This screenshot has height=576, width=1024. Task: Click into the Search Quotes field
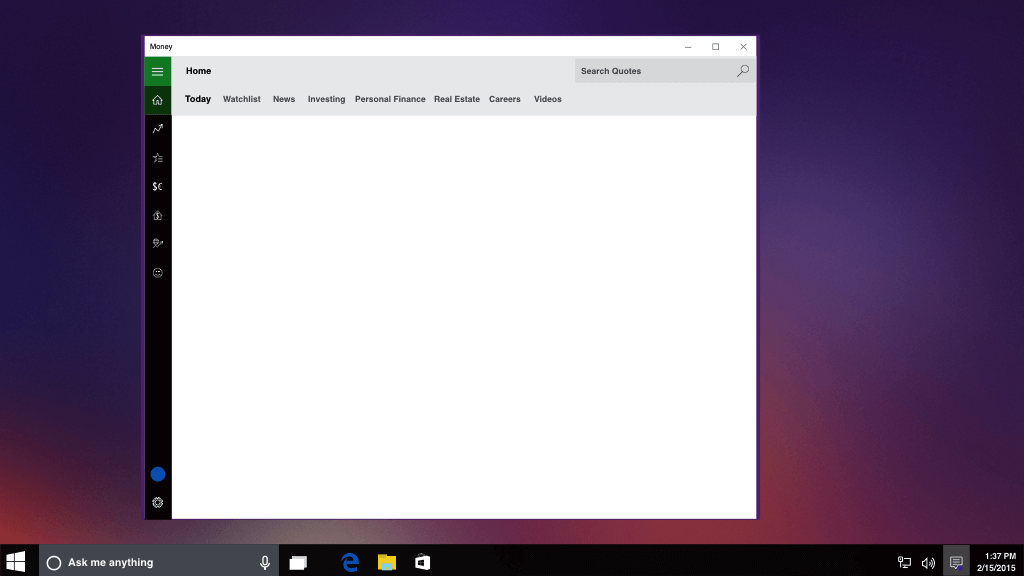click(665, 71)
